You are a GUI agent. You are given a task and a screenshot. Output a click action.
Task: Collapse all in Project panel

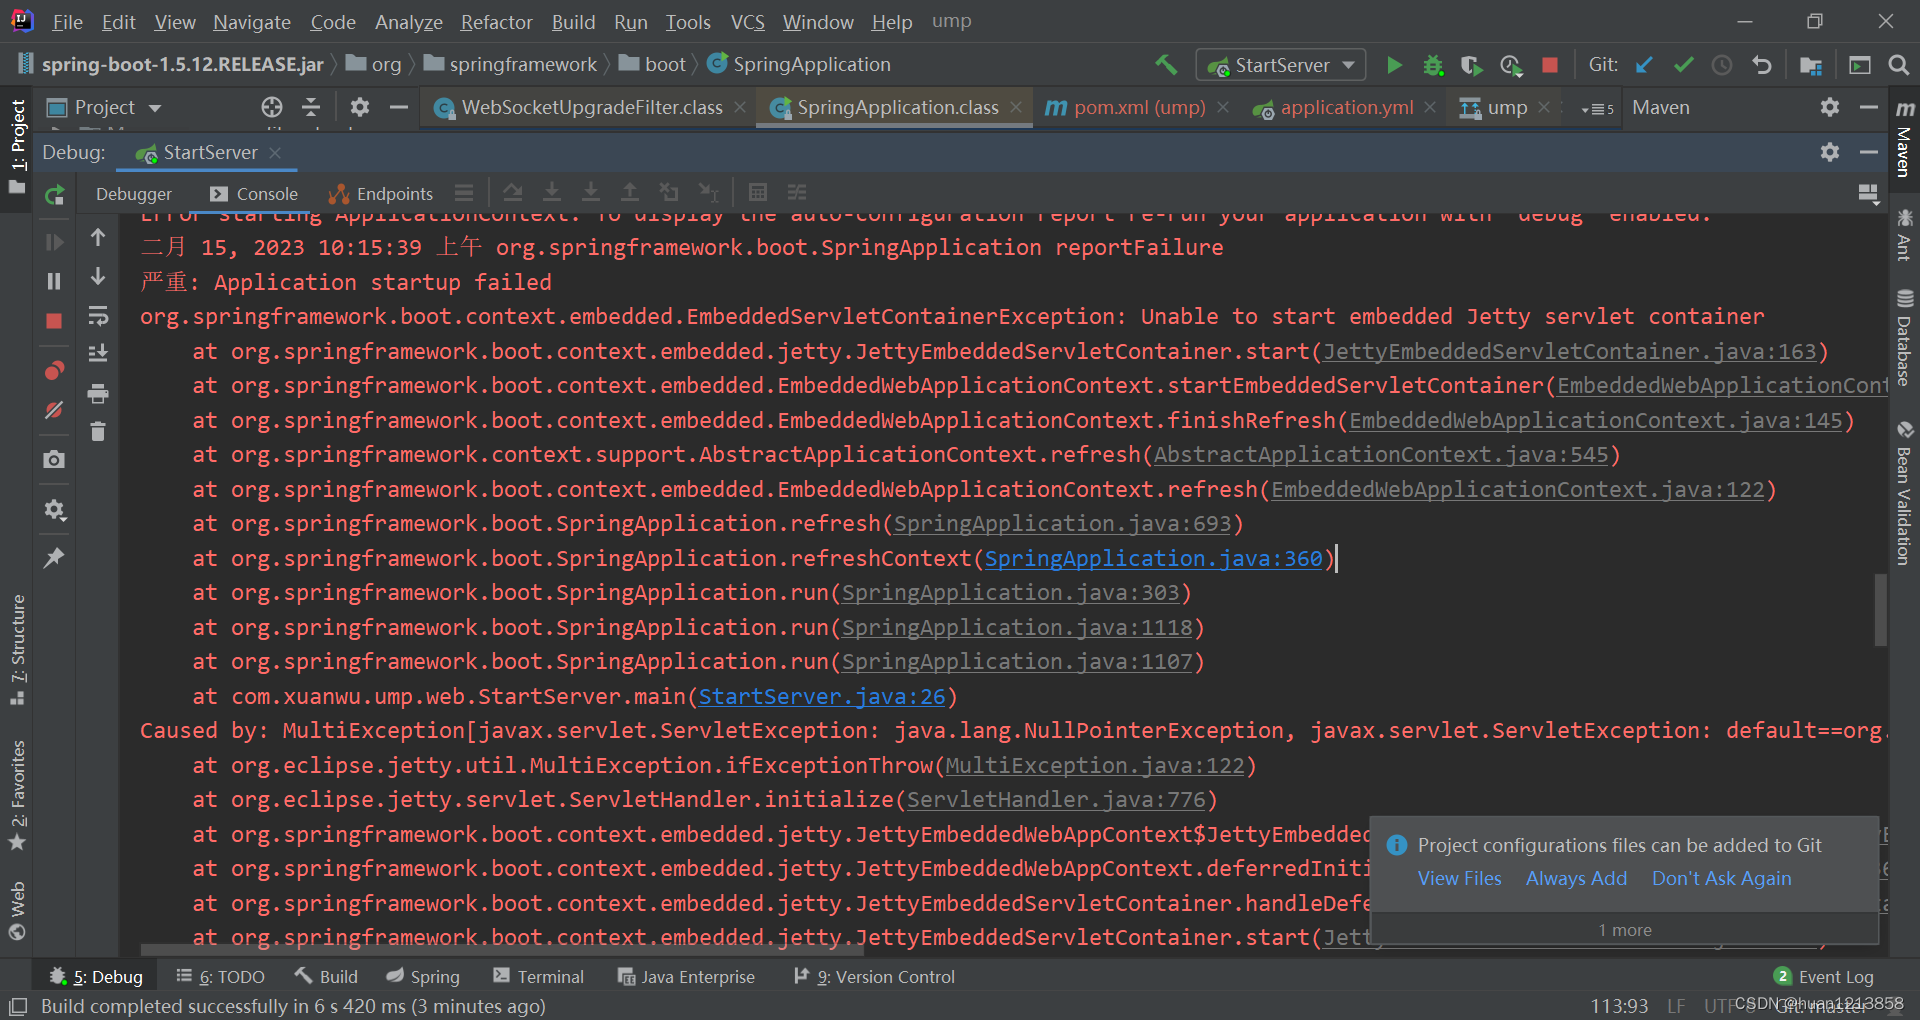tap(311, 107)
